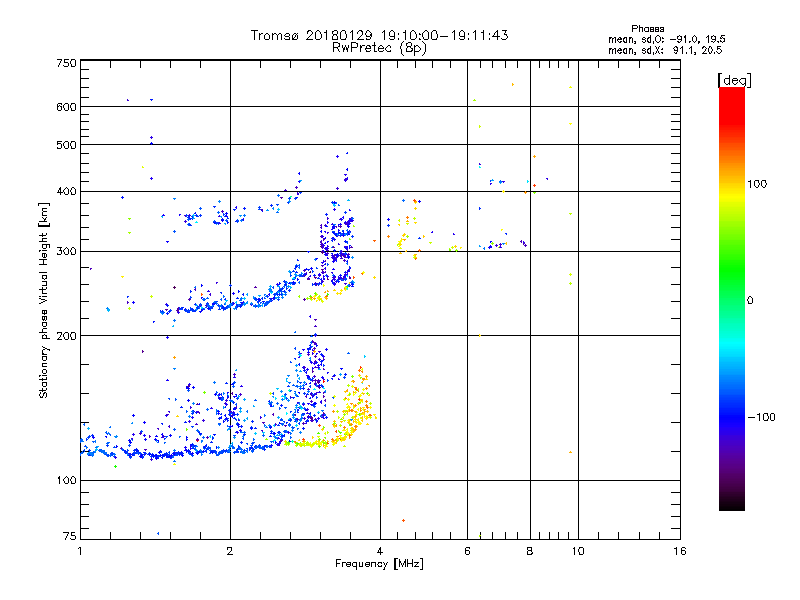Click the color bar's blue -100 degree region
800x600 pixels.
pos(732,417)
